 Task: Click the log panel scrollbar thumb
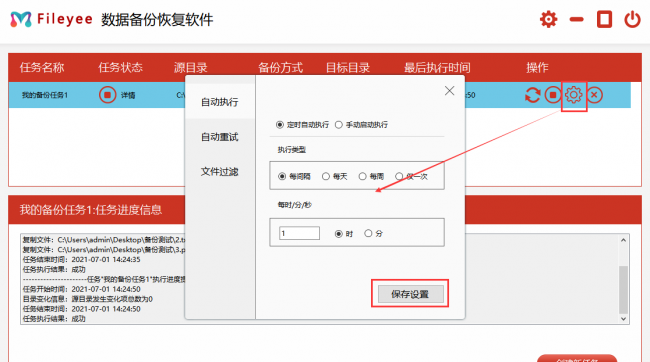(623, 290)
